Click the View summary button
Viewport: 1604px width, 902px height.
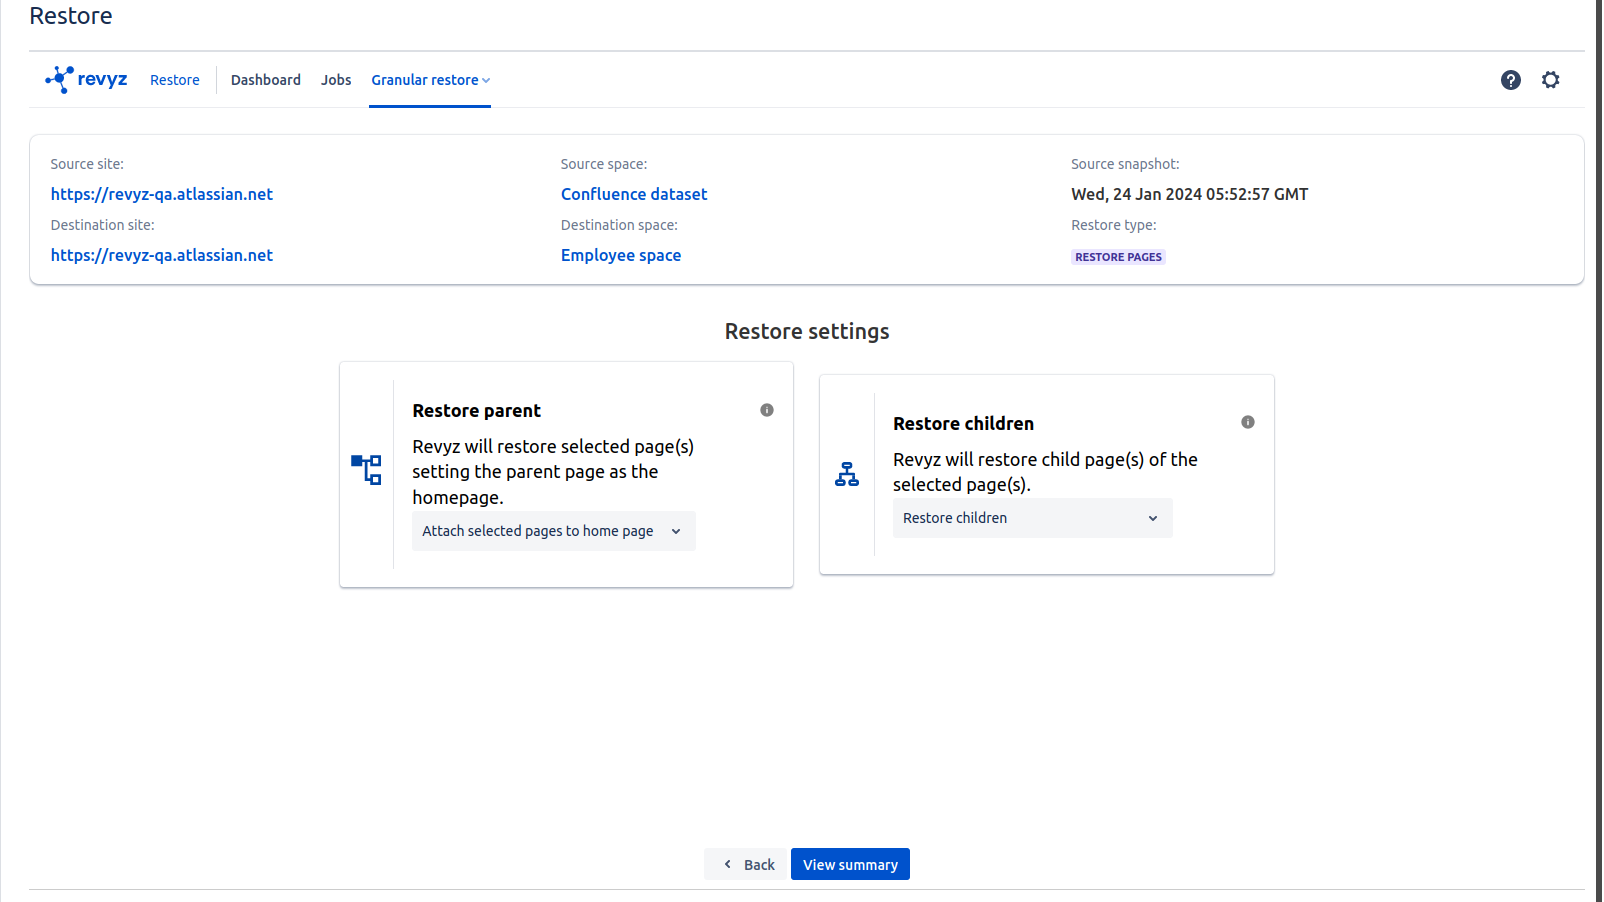point(850,864)
